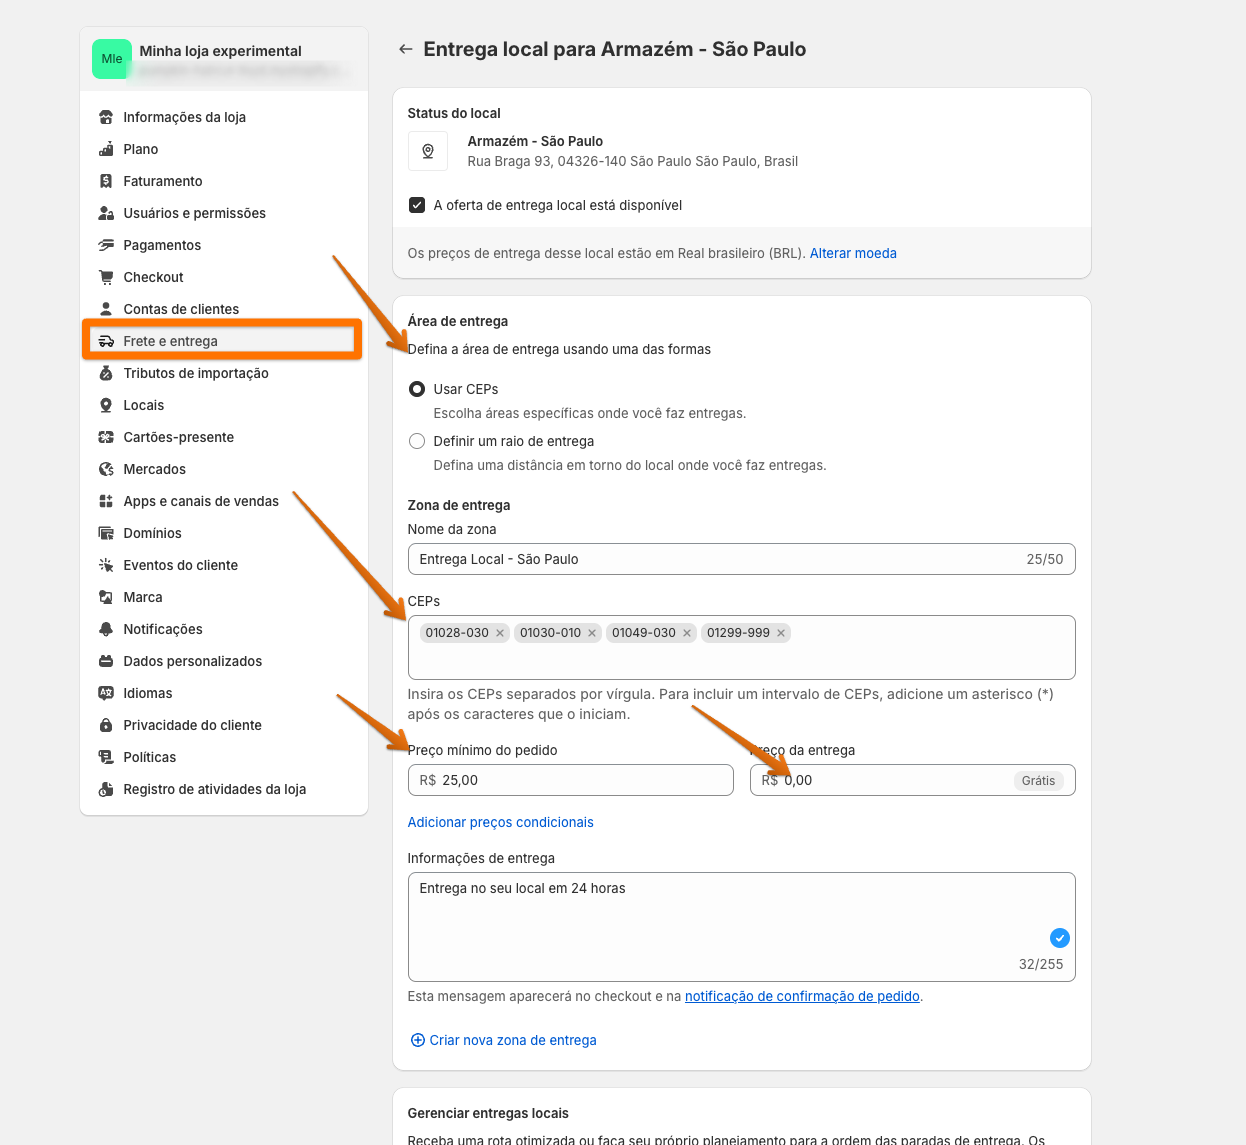Screen dimensions: 1246x1145
Task: Click Adicionar preços condicionais link
Action: (x=500, y=822)
